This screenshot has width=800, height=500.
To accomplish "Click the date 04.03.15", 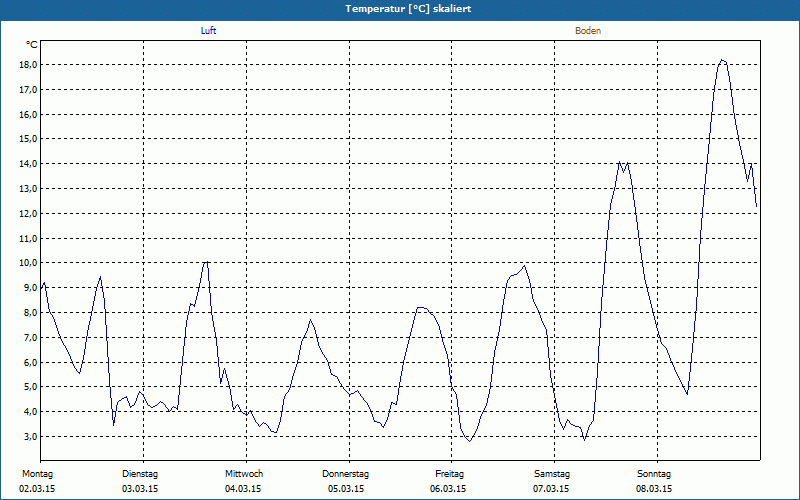I will 243,489.
